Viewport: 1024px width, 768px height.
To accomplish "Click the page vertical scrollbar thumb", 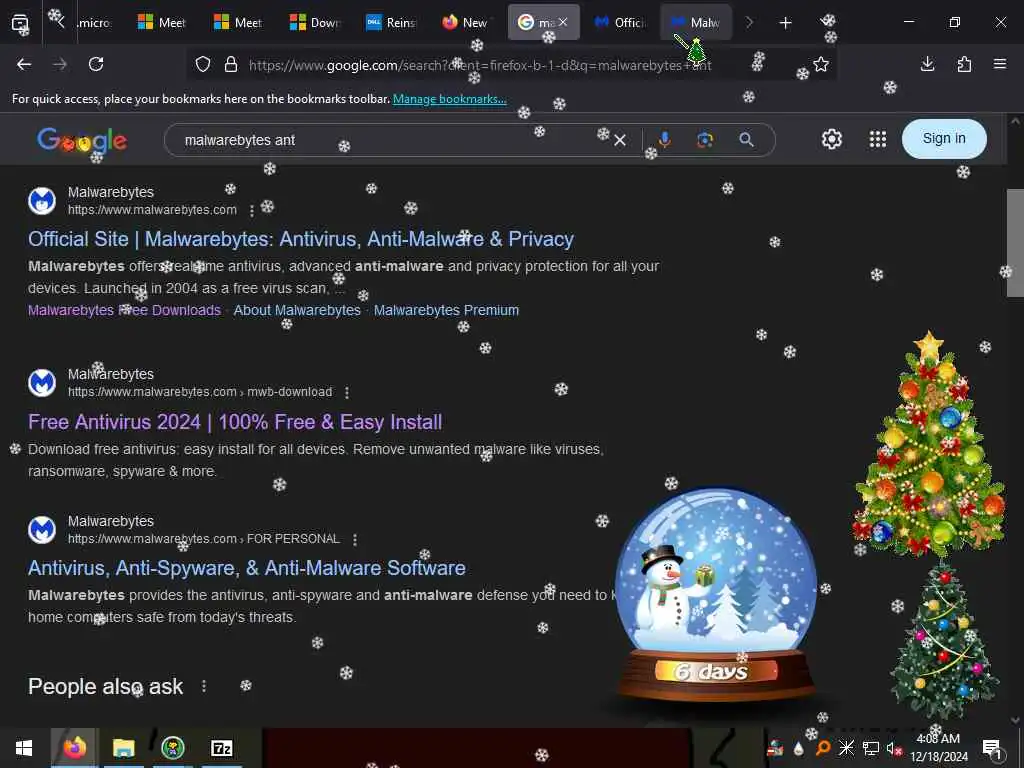I will 1015,243.
